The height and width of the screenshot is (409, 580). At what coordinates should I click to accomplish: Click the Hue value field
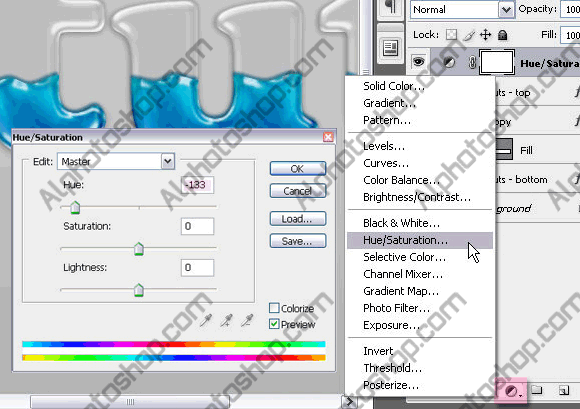(198, 185)
